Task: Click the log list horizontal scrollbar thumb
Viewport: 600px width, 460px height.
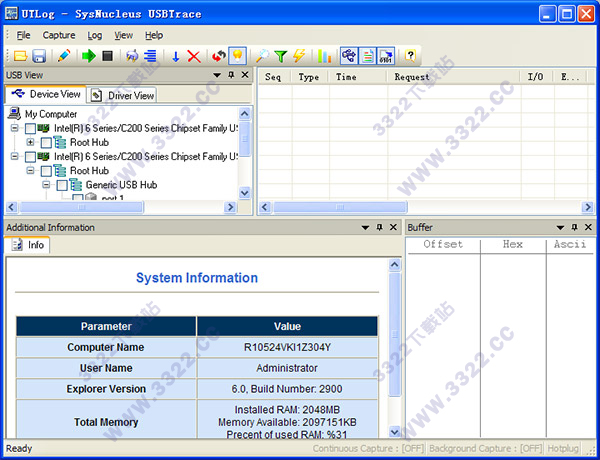Action: [340, 207]
